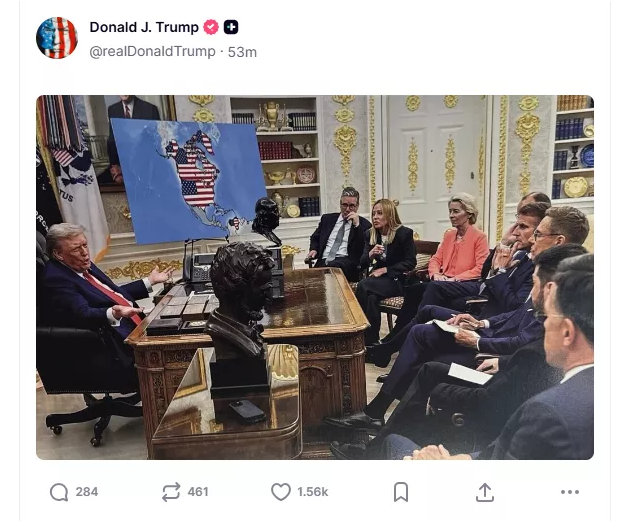
Task: Click the phone on the glass side table
Action: (x=247, y=412)
